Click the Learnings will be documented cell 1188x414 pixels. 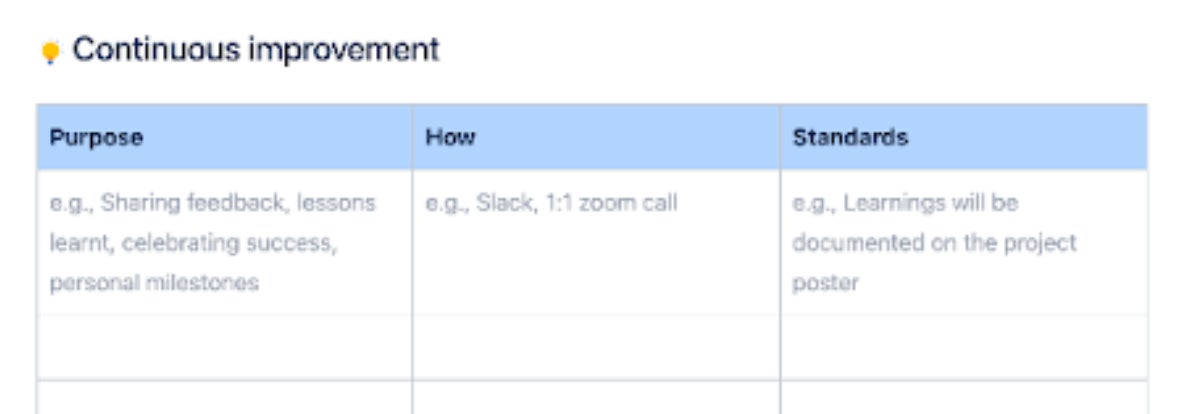point(964,243)
